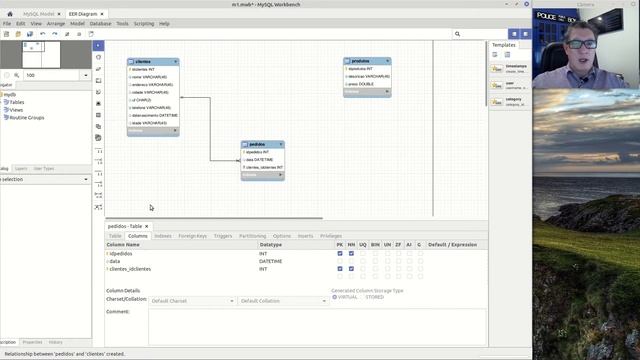640x360 pixels.
Task: Click the zoom in magnifier icon
Action: pos(17,76)
